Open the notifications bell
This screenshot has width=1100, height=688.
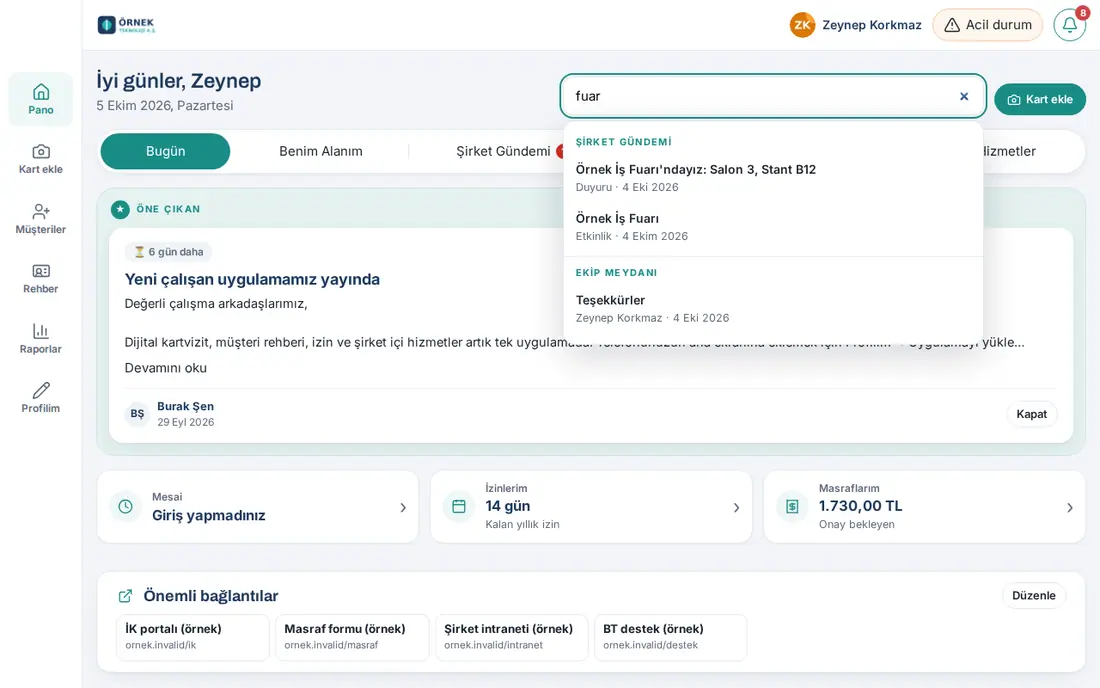(1070, 25)
